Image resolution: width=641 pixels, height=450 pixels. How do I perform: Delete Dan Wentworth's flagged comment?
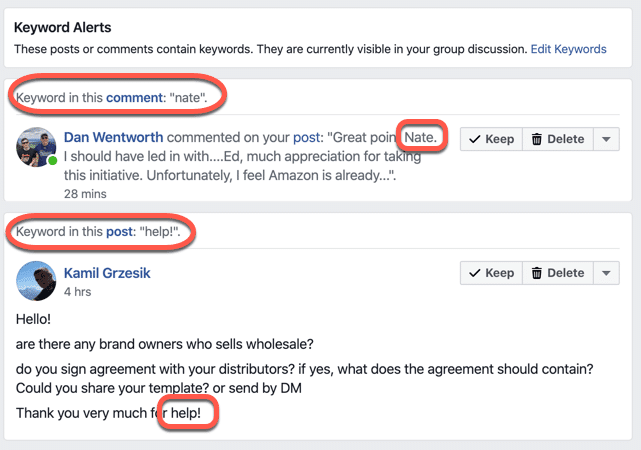click(558, 139)
